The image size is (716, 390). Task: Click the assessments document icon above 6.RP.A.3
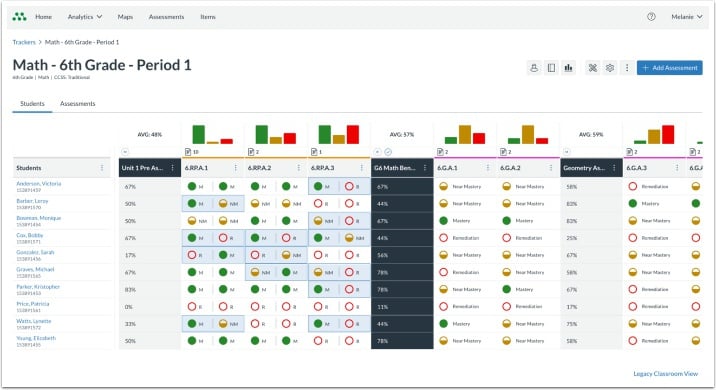tap(314, 152)
